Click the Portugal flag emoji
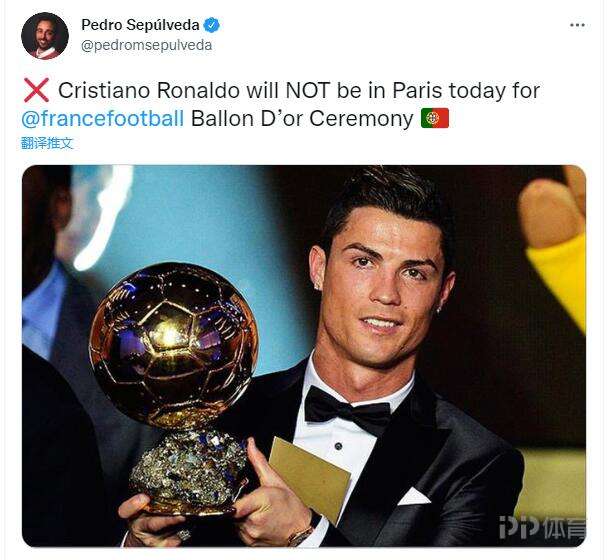Viewport: 609px width, 560px height. coord(435,118)
